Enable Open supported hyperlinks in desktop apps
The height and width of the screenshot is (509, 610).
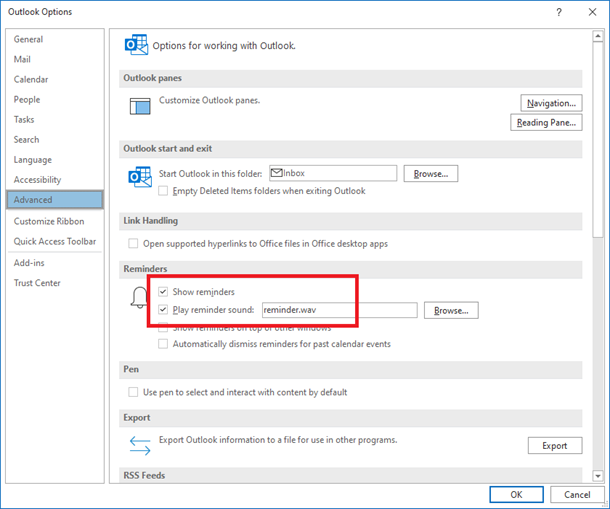point(133,244)
